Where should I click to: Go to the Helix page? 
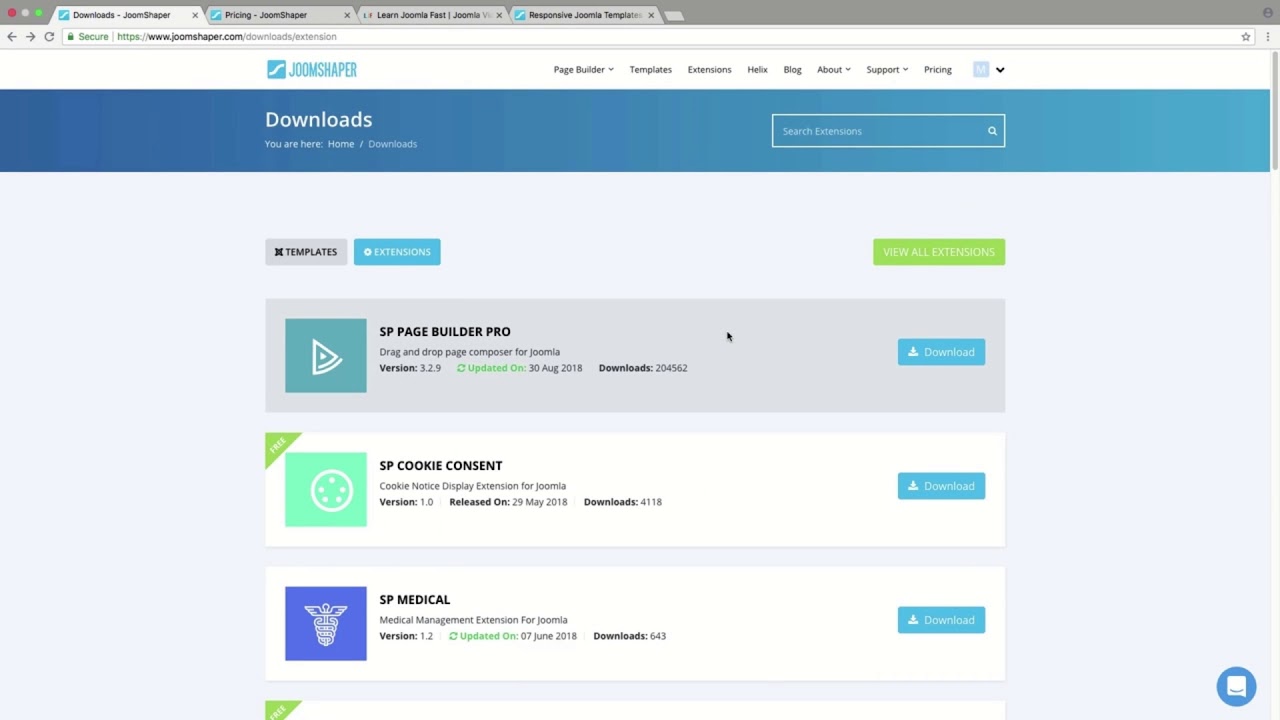click(x=757, y=70)
